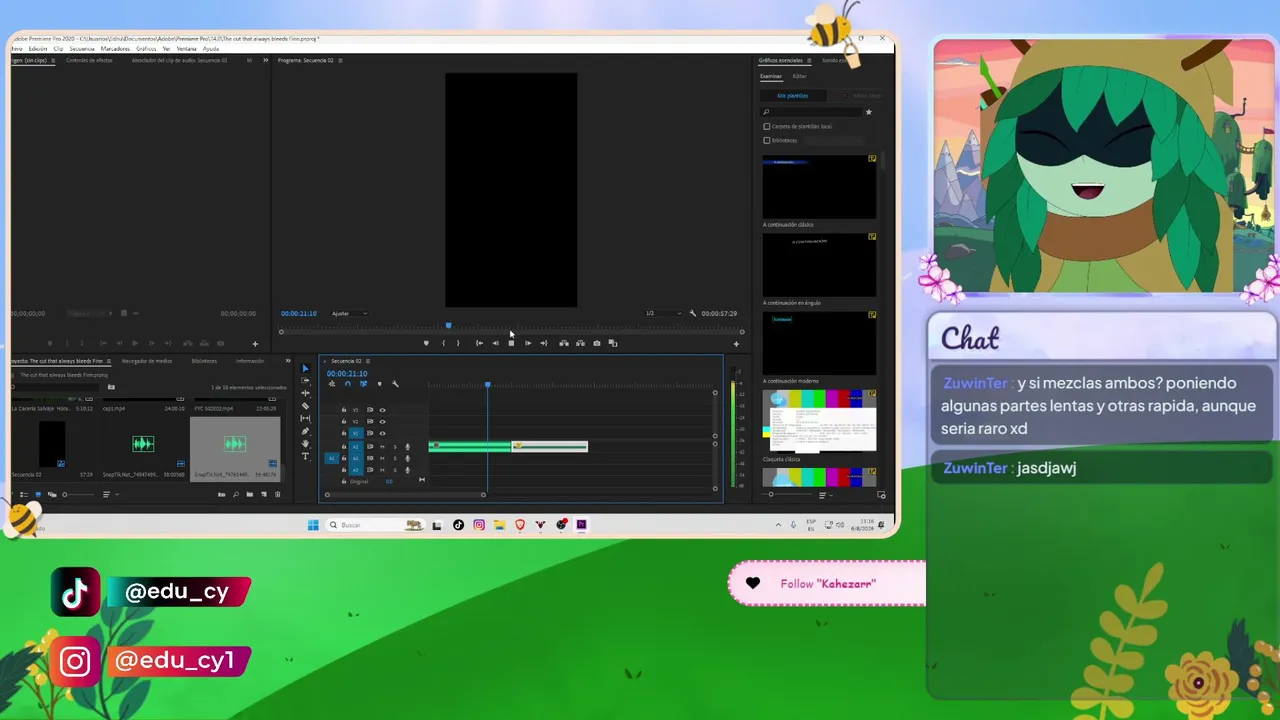The height and width of the screenshot is (720, 1280).
Task: Stop playback in Program monitor
Action: pos(511,343)
